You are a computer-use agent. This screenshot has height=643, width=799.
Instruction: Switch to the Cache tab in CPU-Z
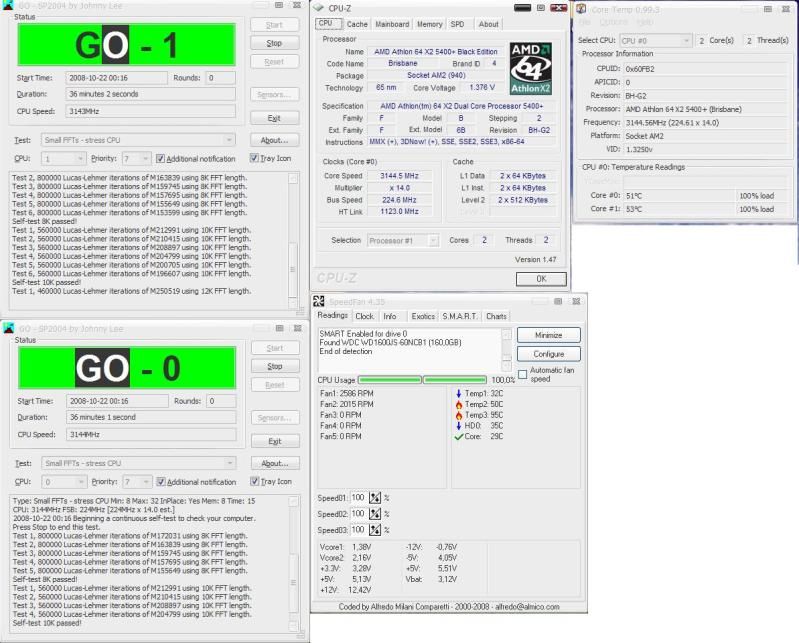[x=357, y=24]
